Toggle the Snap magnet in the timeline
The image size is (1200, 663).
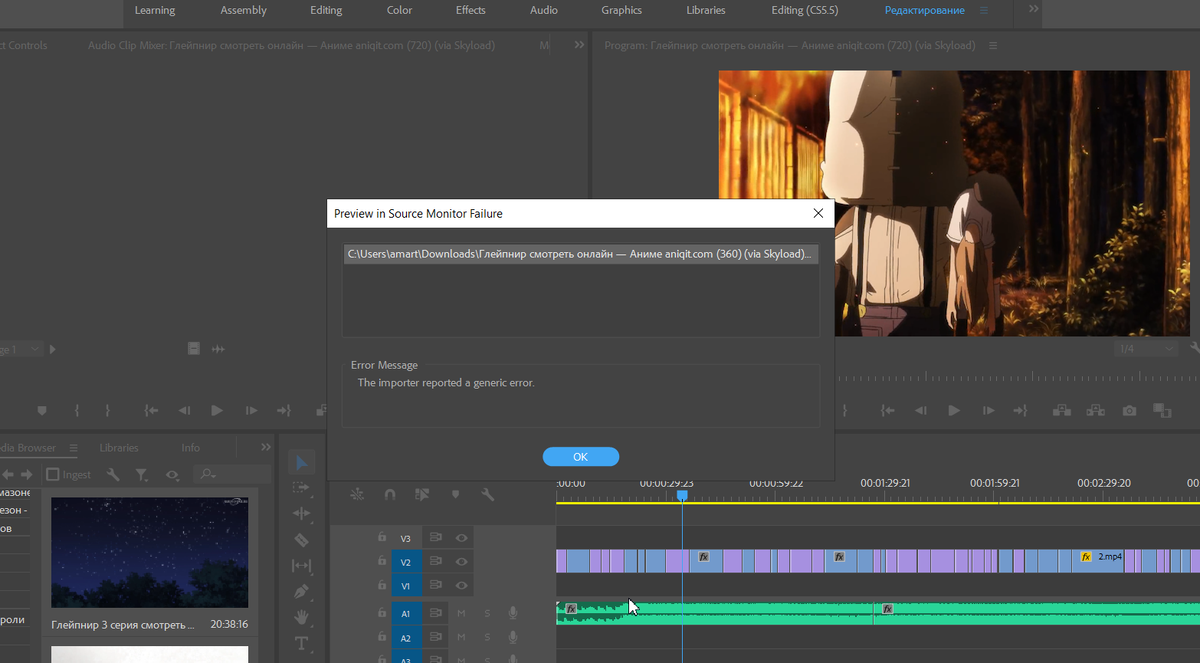(x=390, y=495)
